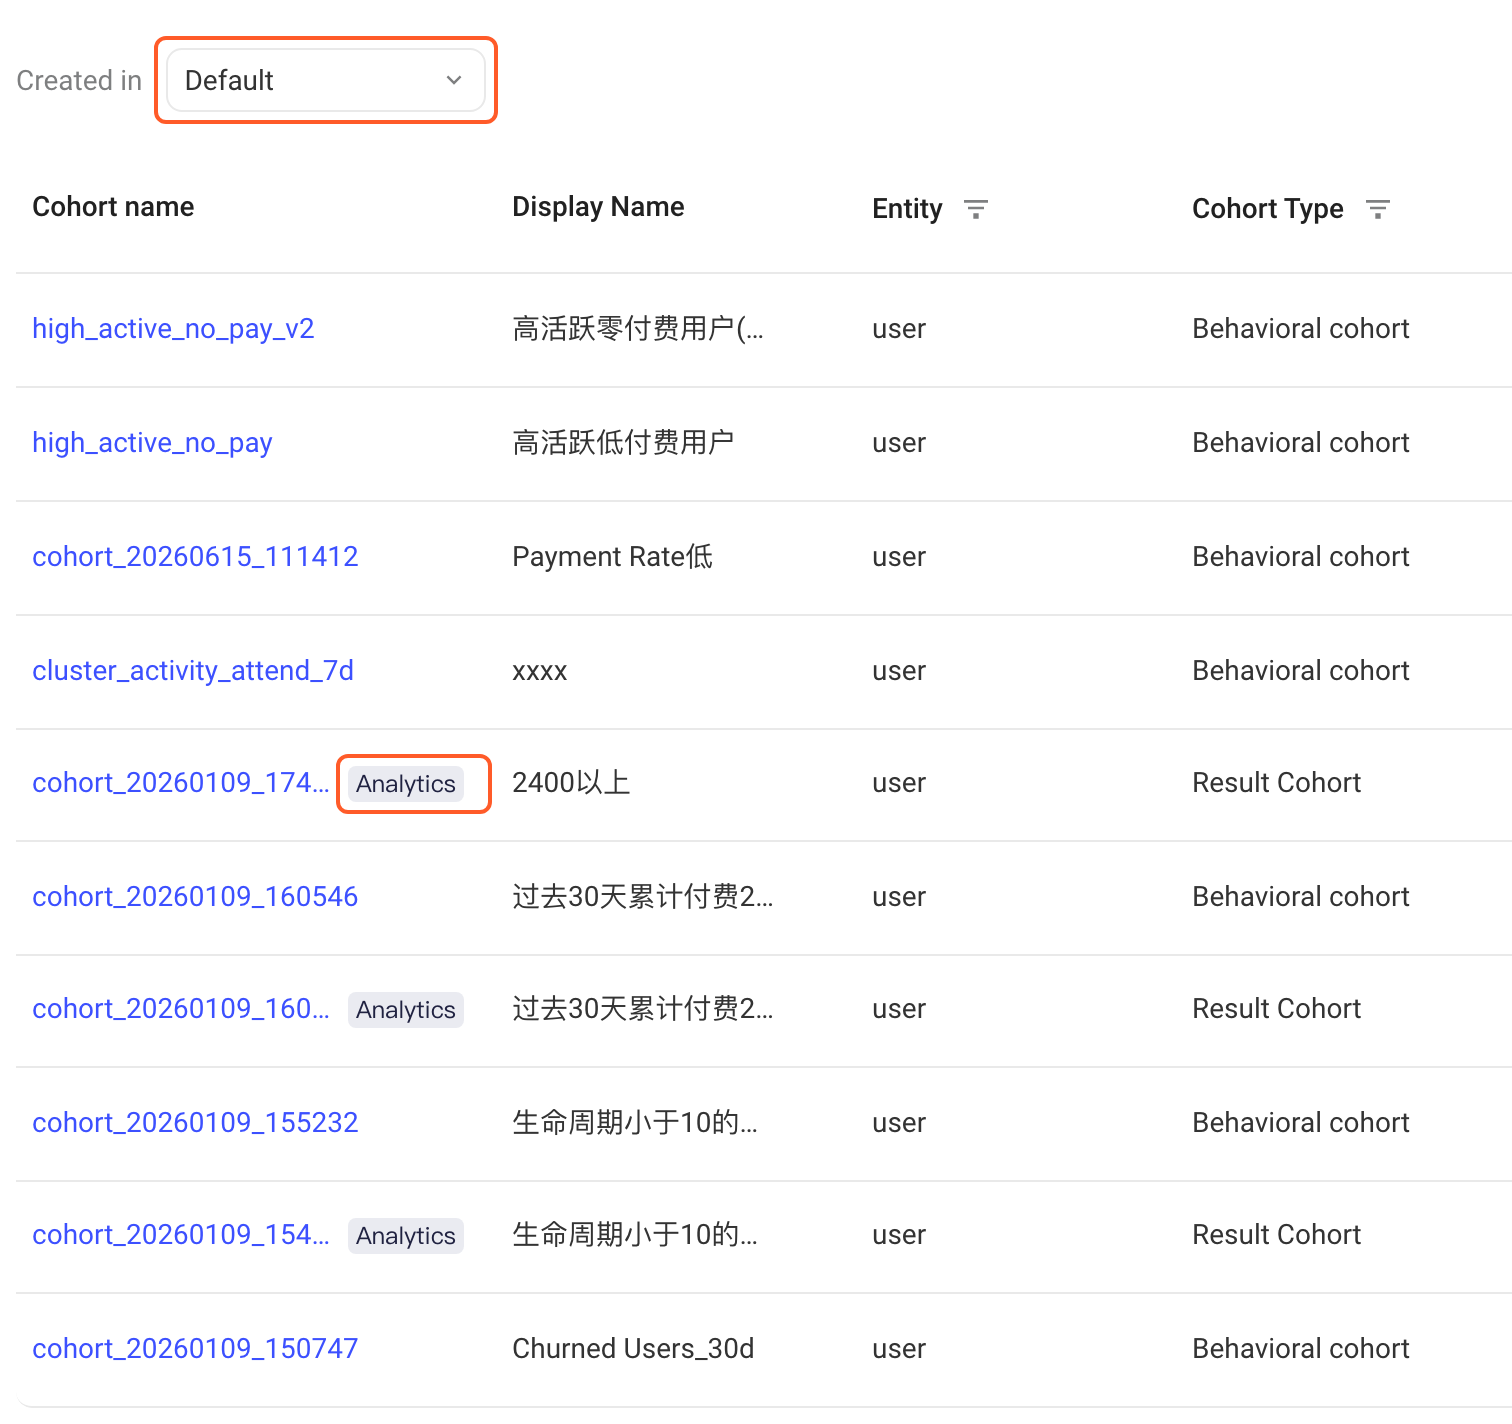Open cohort_20260109_174... link
This screenshot has height=1424, width=1512.
[181, 783]
